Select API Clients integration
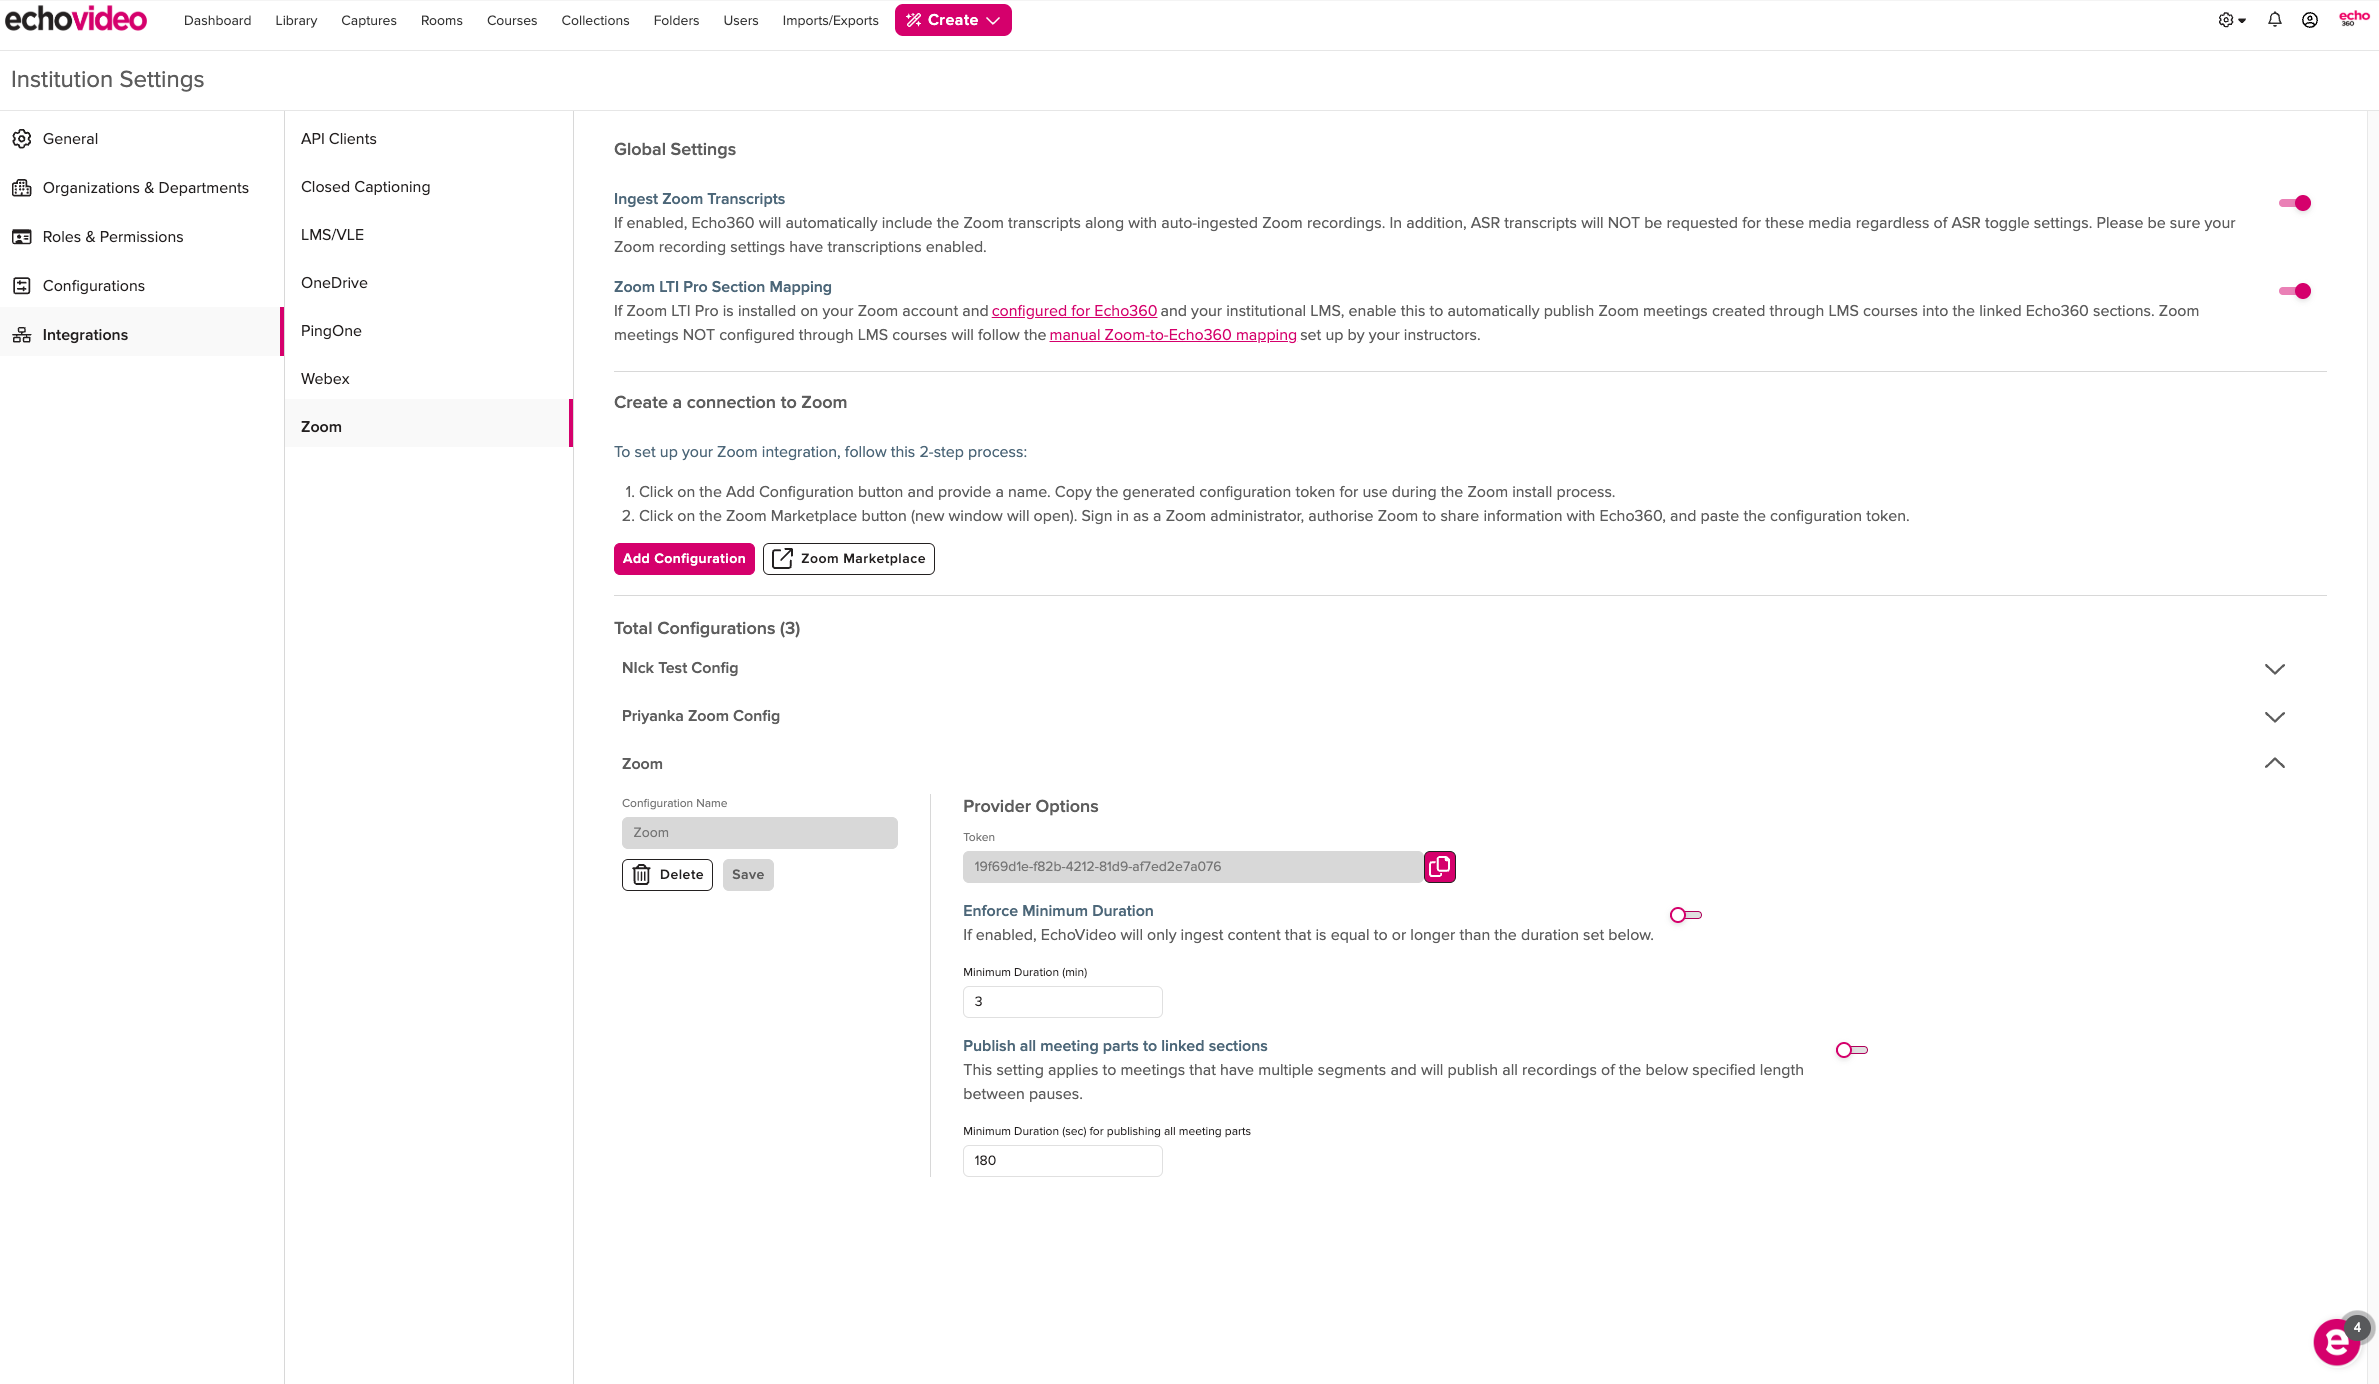The width and height of the screenshot is (2379, 1384). pos(429,139)
